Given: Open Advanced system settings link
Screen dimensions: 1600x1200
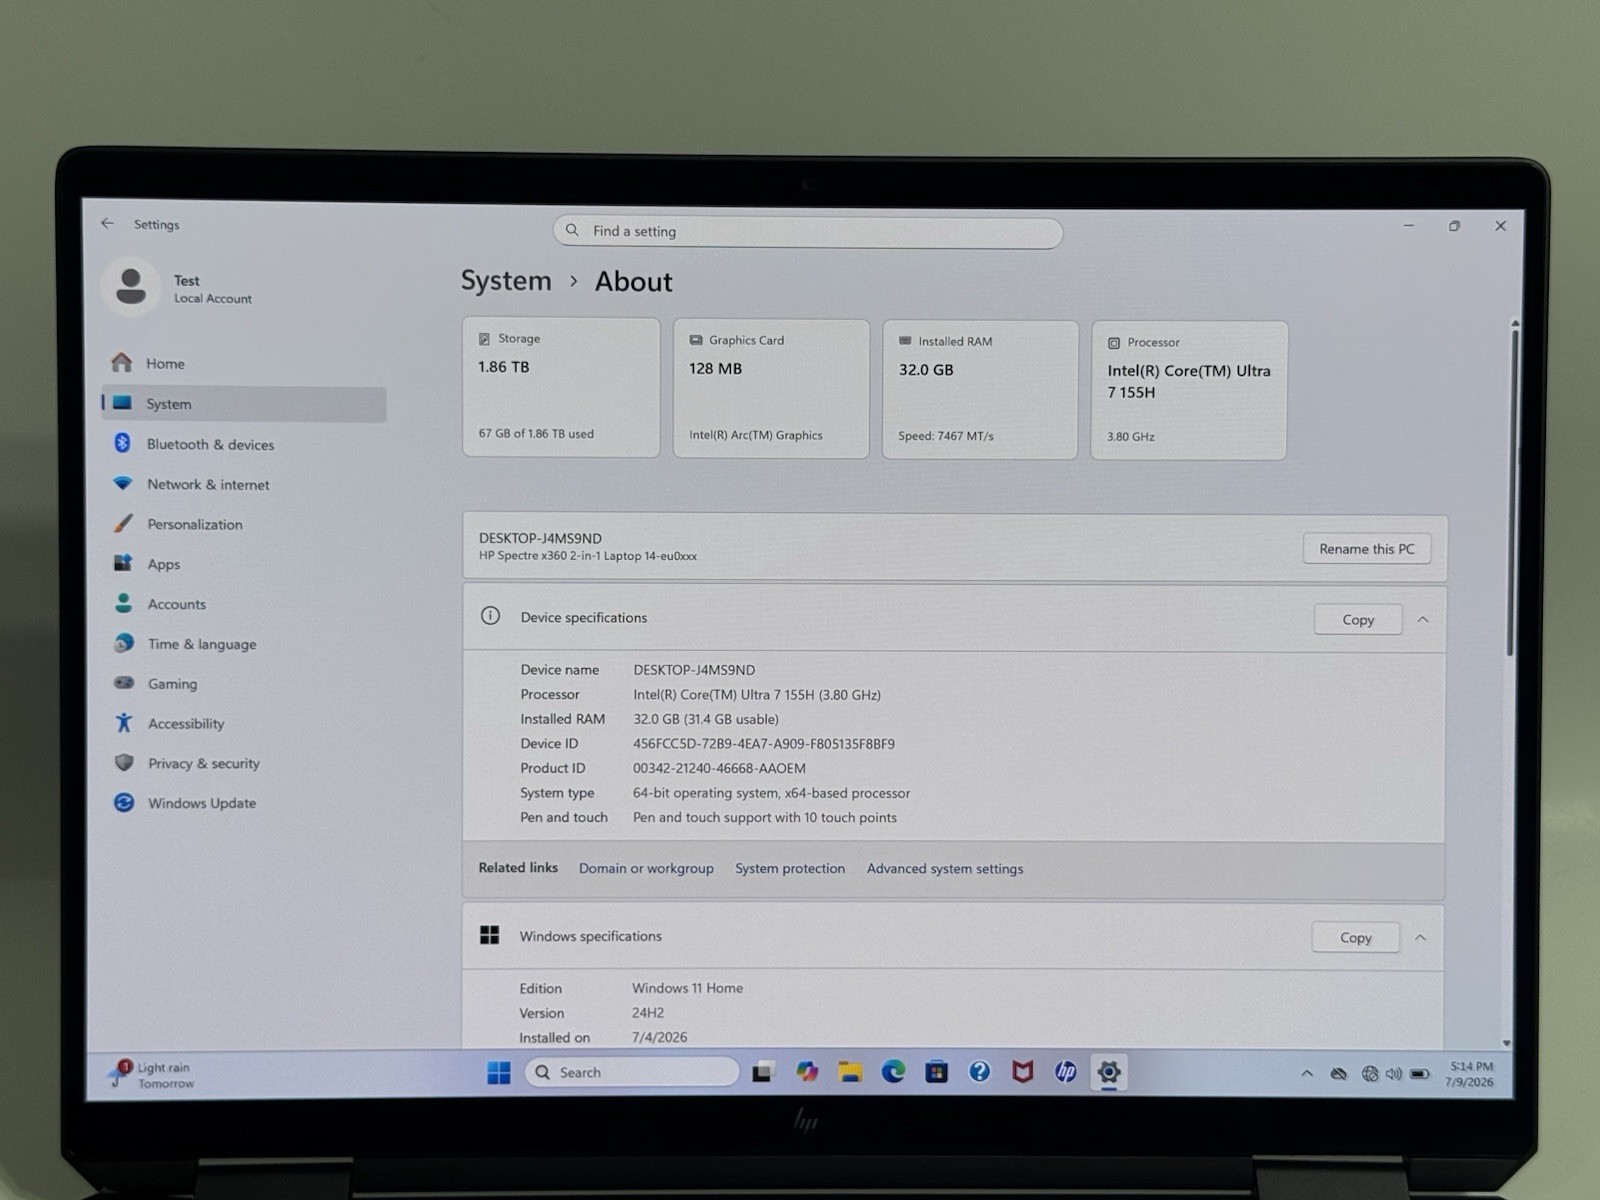Looking at the screenshot, I should pyautogui.click(x=945, y=868).
